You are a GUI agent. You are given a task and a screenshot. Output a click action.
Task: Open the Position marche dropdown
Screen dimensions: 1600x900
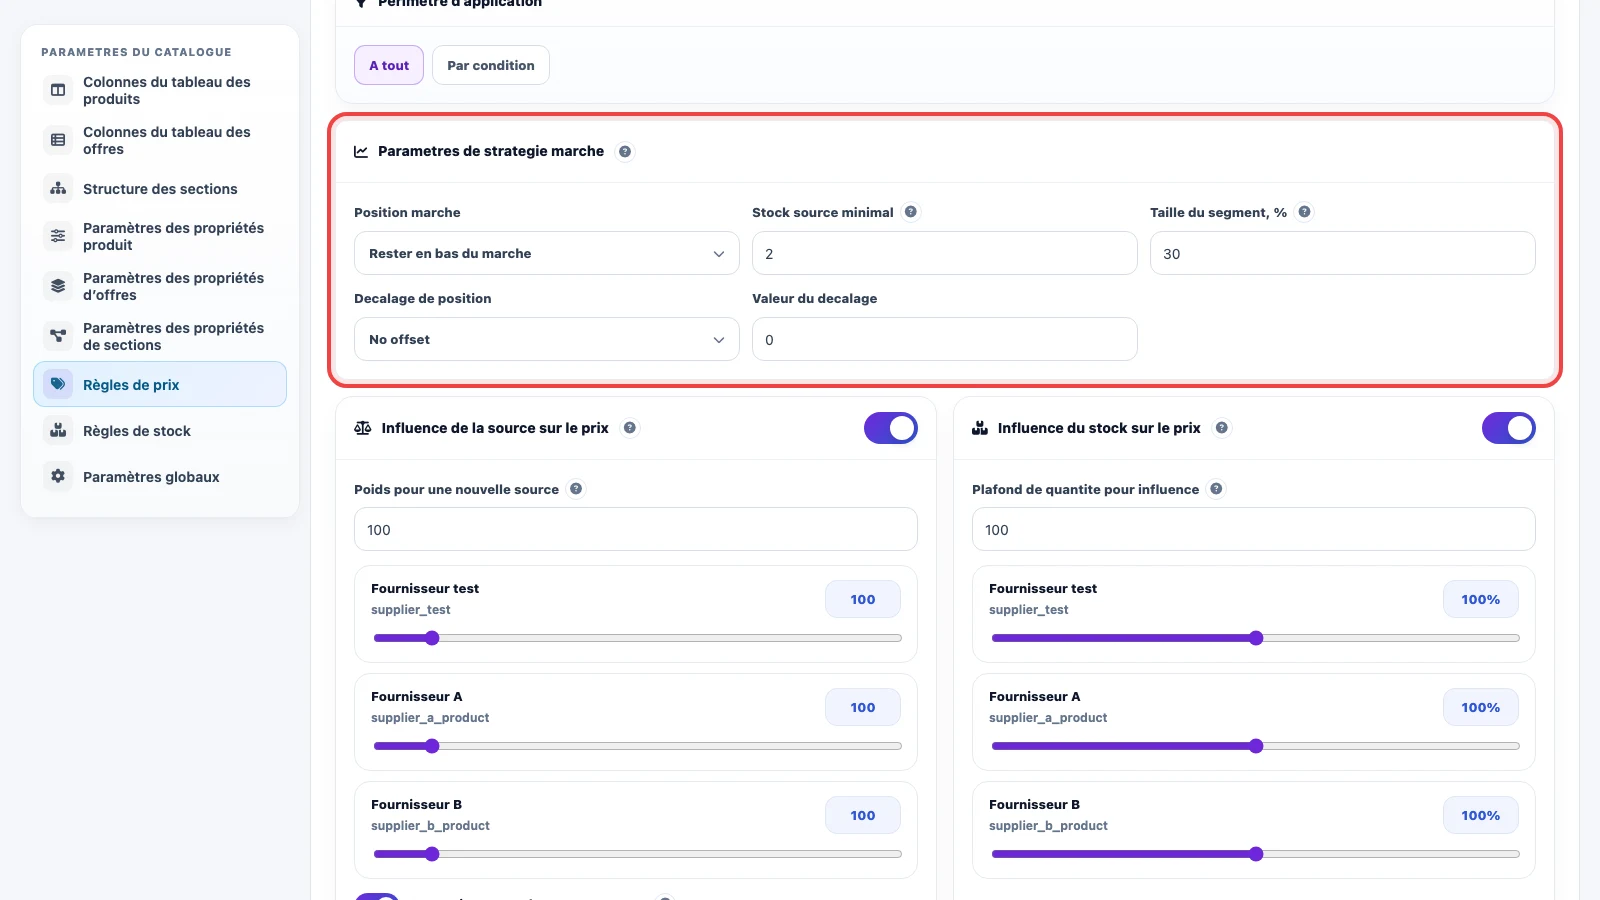pos(547,253)
